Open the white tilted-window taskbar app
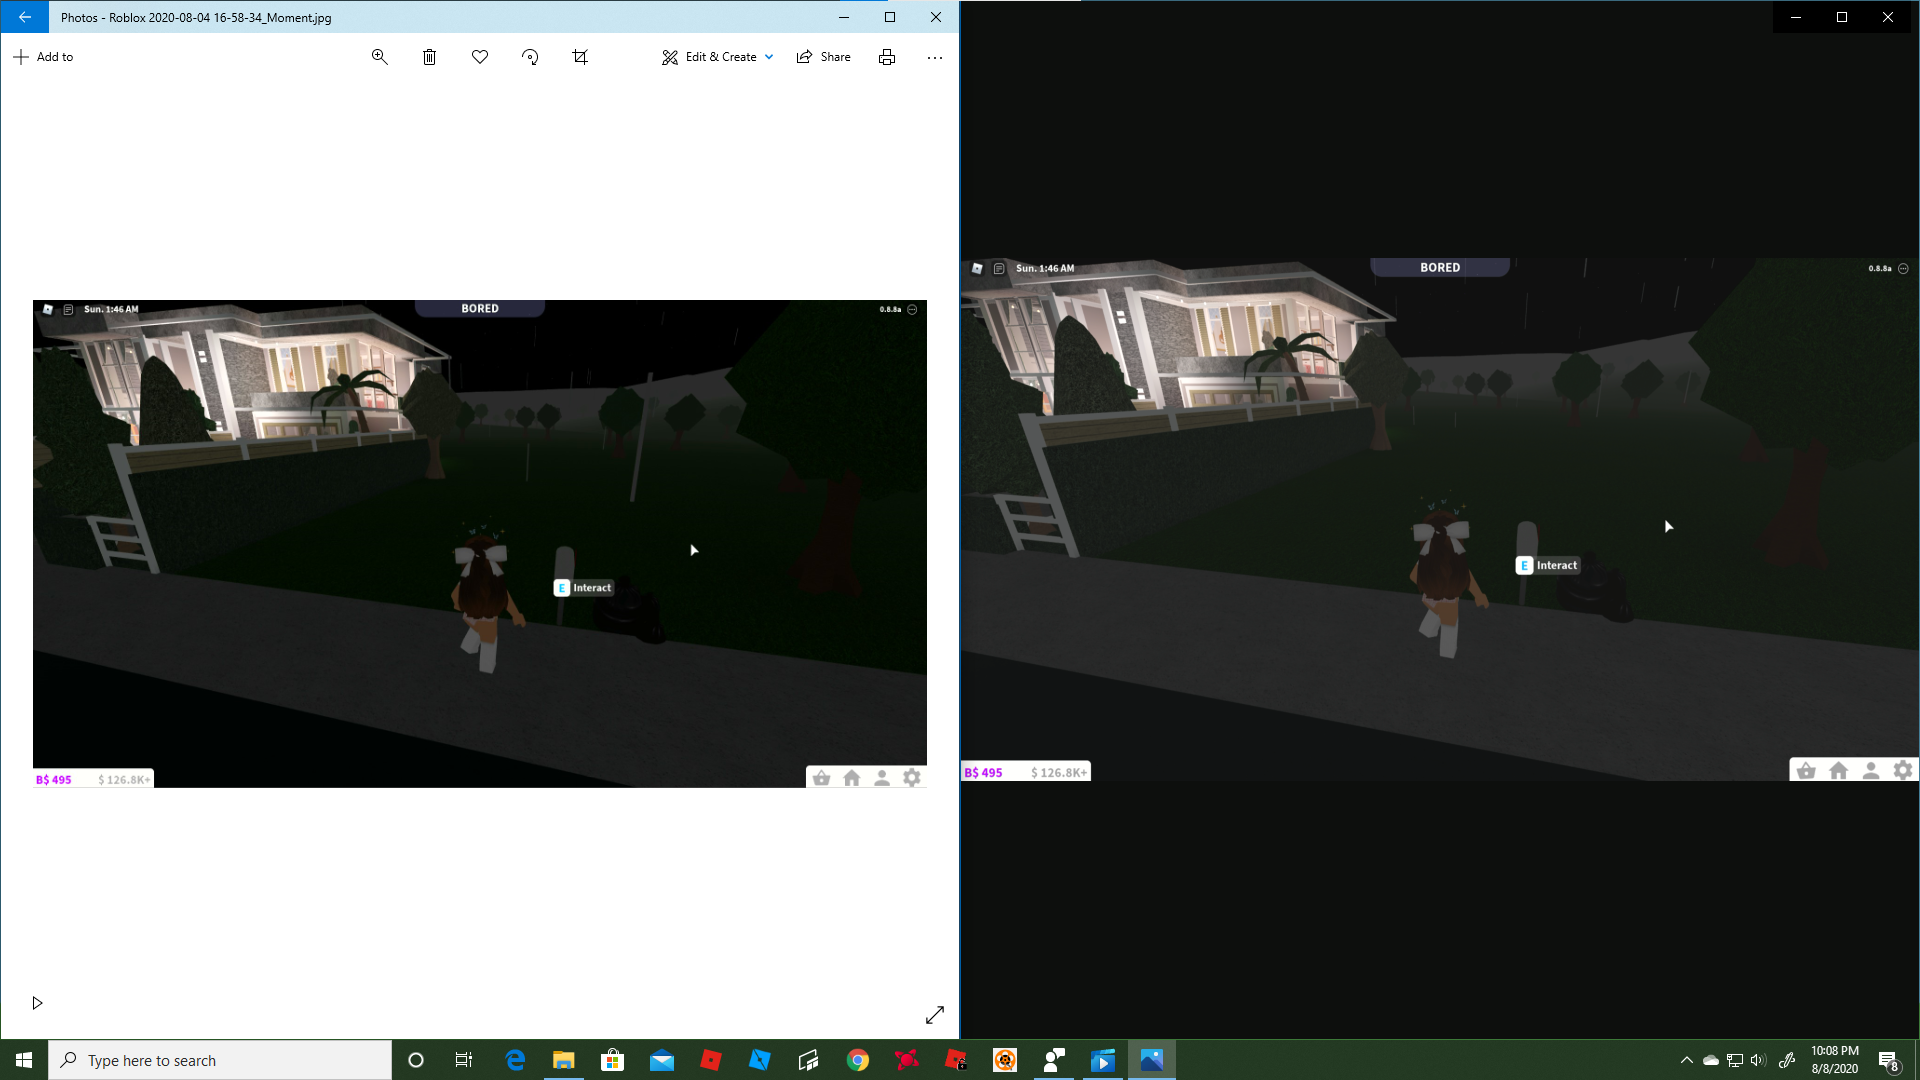The height and width of the screenshot is (1080, 1920). pyautogui.click(x=809, y=1060)
